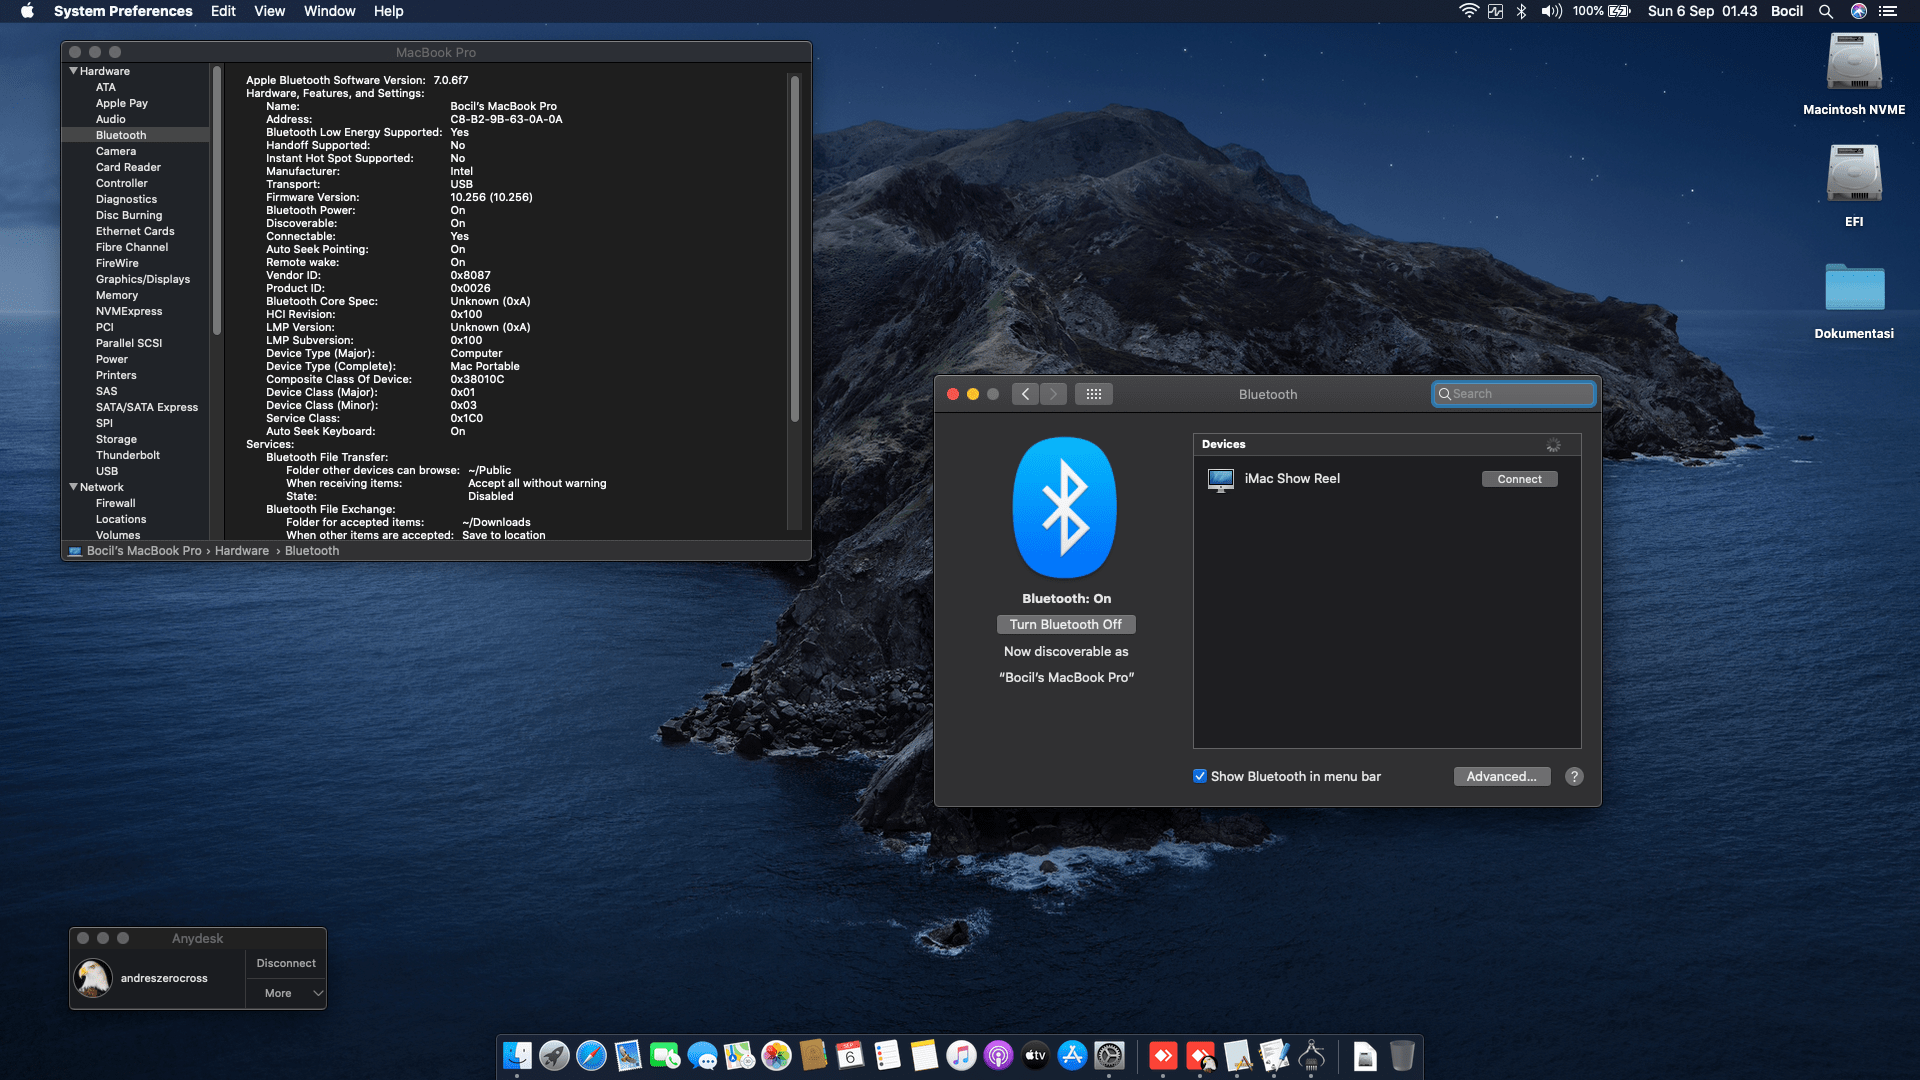Image resolution: width=1920 pixels, height=1080 pixels.
Task: Launch Safari from the Dock
Action: [591, 1055]
